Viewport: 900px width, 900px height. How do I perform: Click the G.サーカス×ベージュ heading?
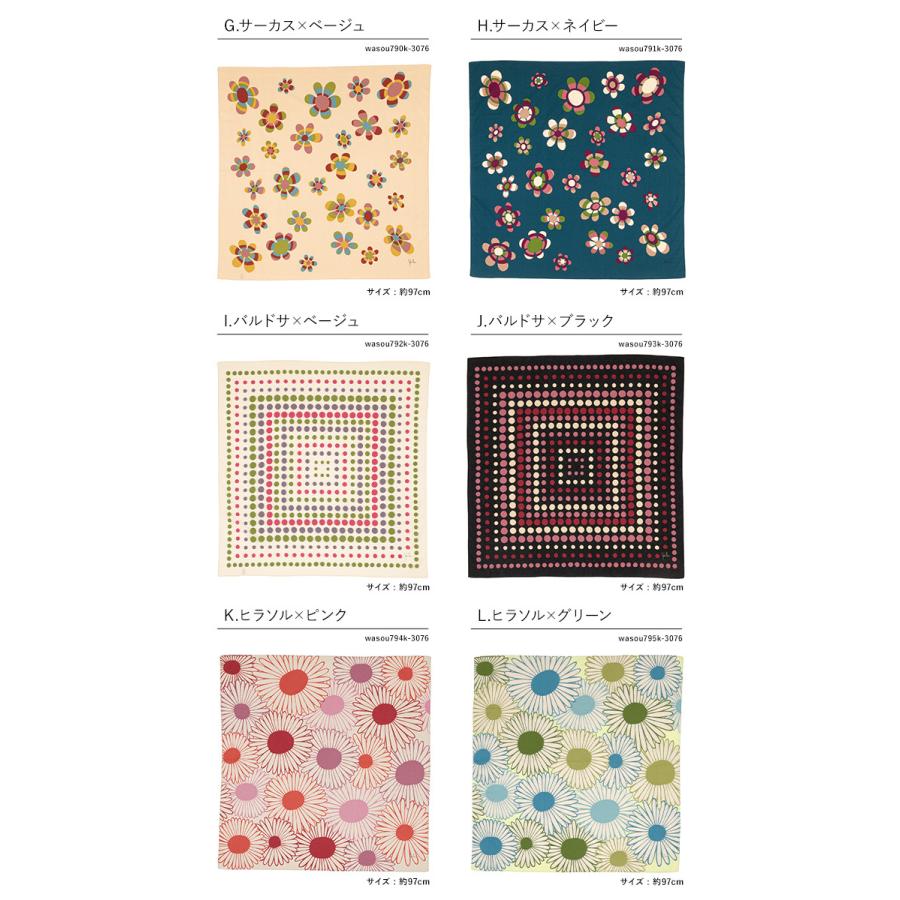coord(294,26)
